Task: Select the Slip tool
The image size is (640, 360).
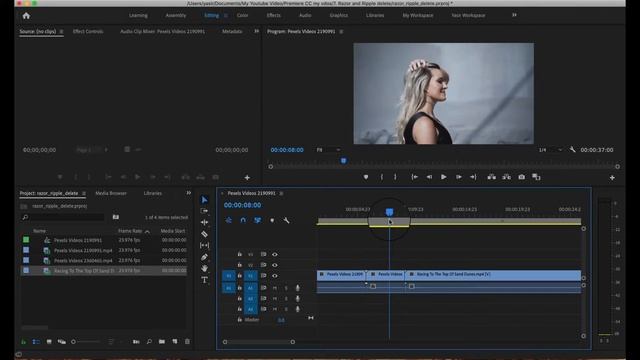Action: (x=204, y=245)
